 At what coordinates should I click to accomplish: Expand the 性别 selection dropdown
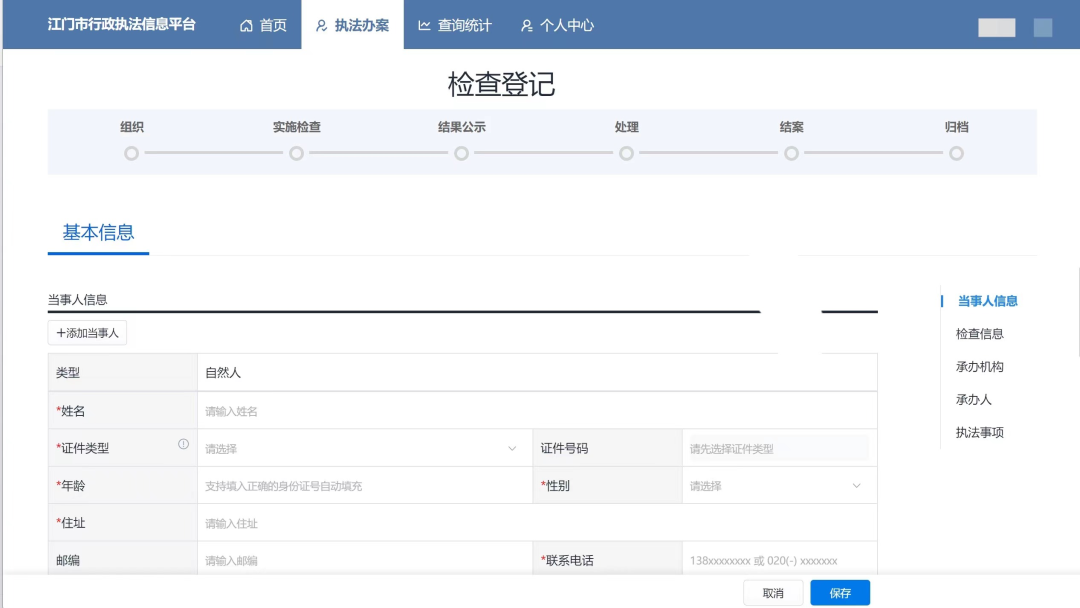778,485
